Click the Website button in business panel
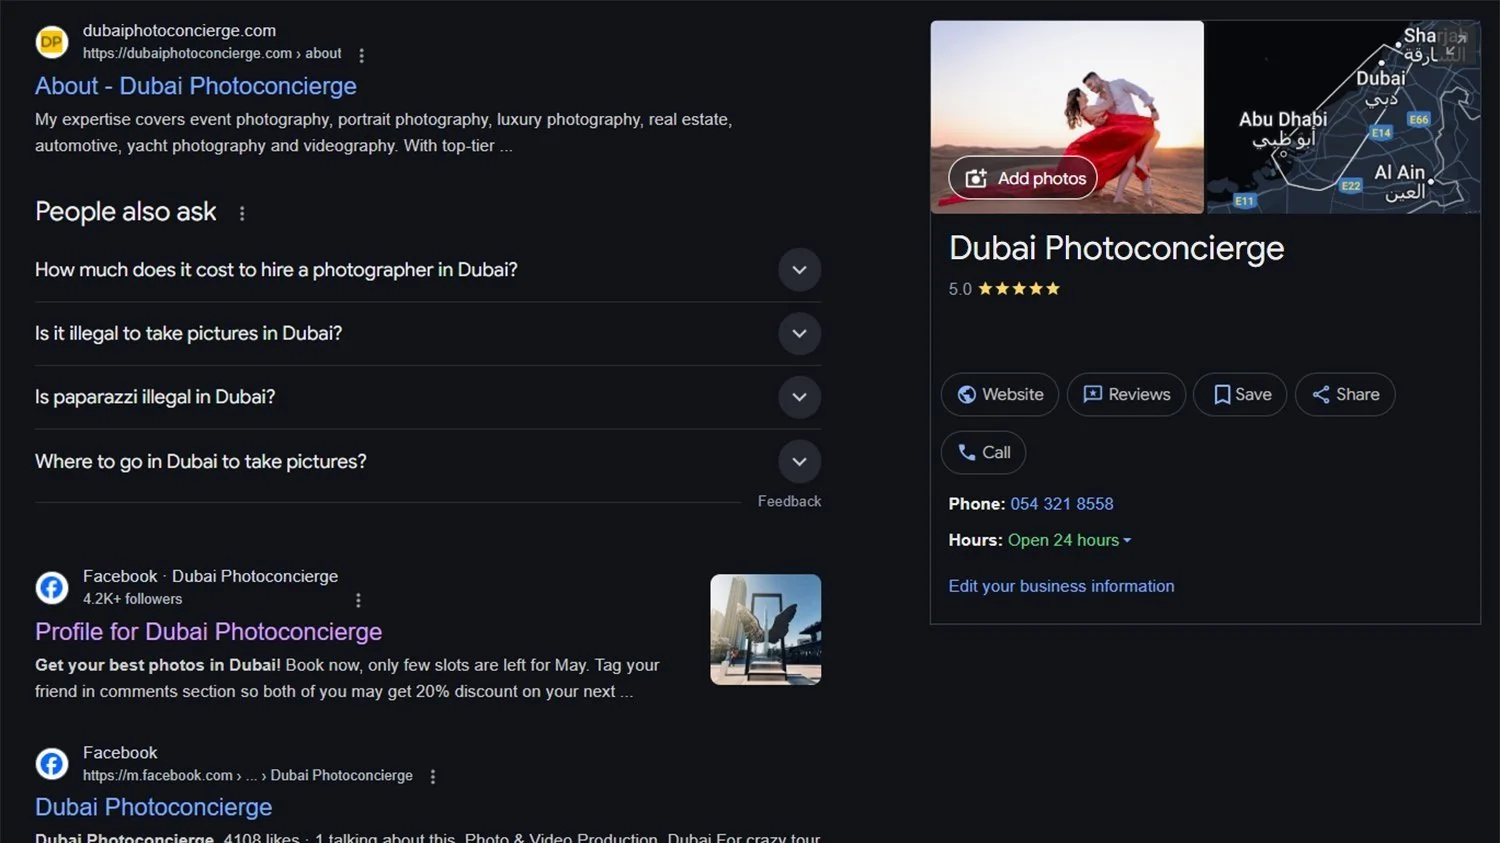 pyautogui.click(x=1000, y=394)
